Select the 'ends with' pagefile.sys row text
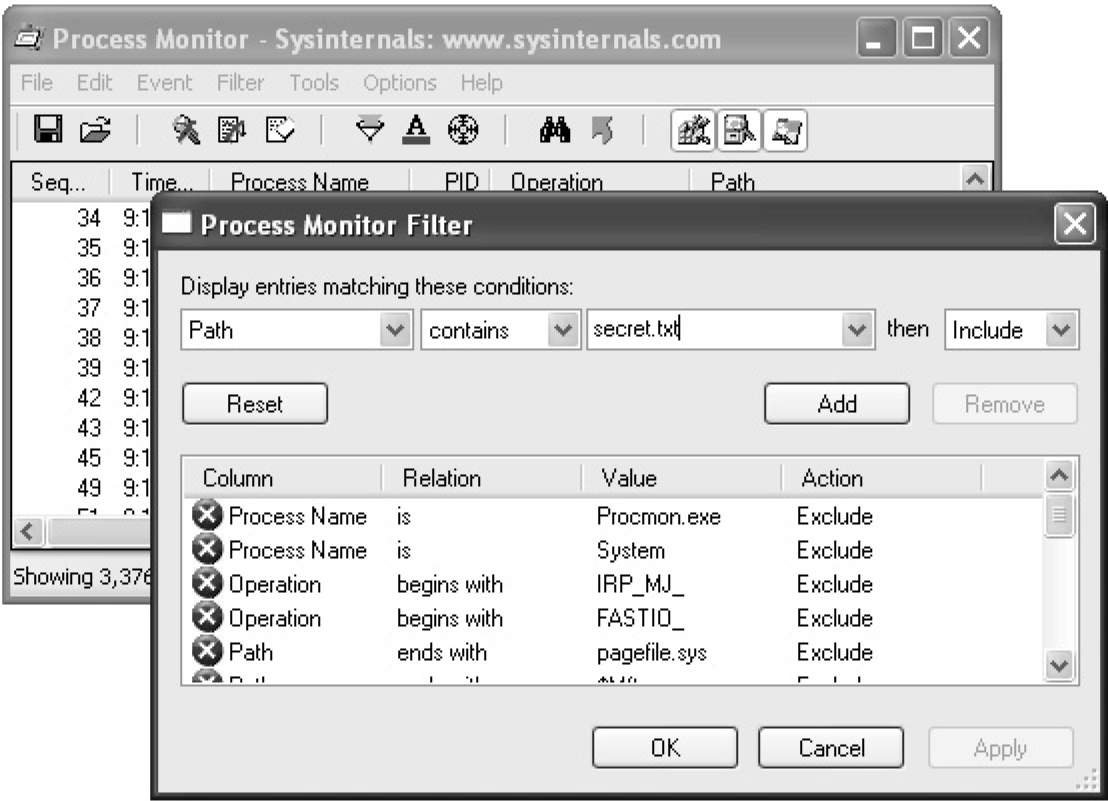 (442, 652)
